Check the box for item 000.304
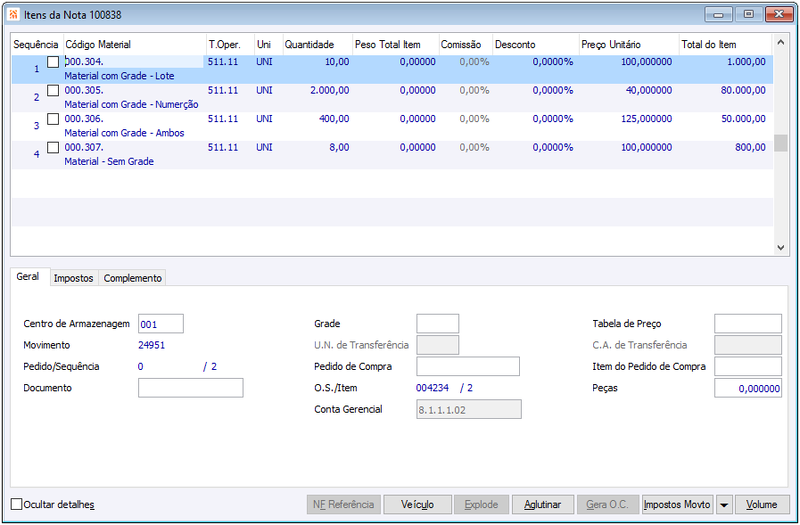The image size is (800, 525). (53, 62)
